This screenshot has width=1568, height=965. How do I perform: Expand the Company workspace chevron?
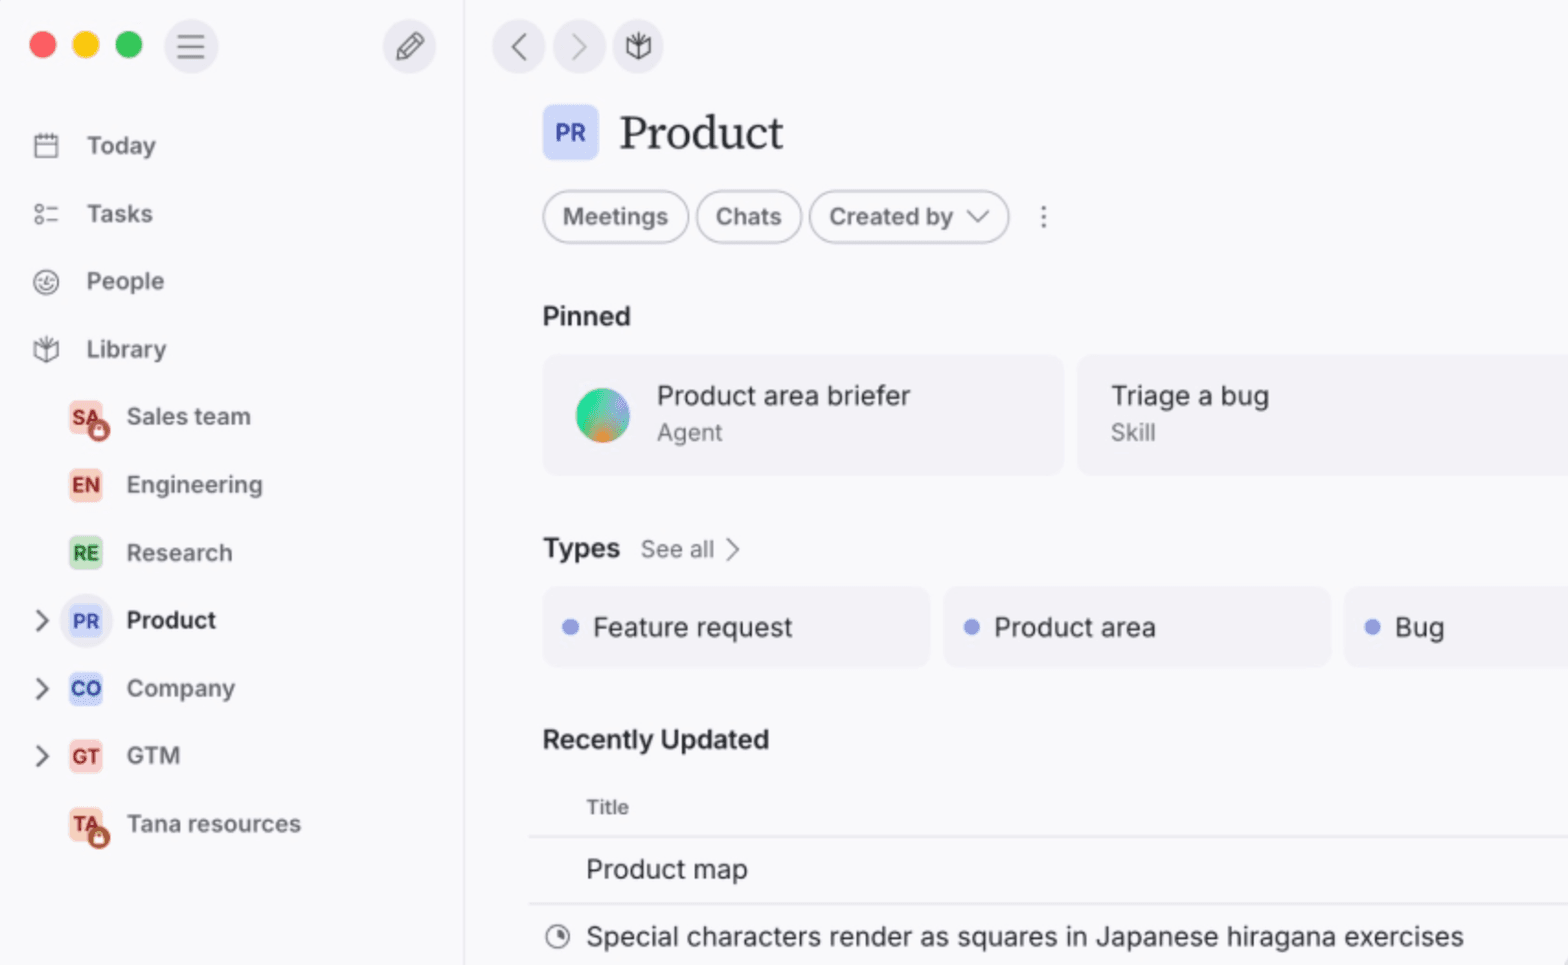point(42,689)
